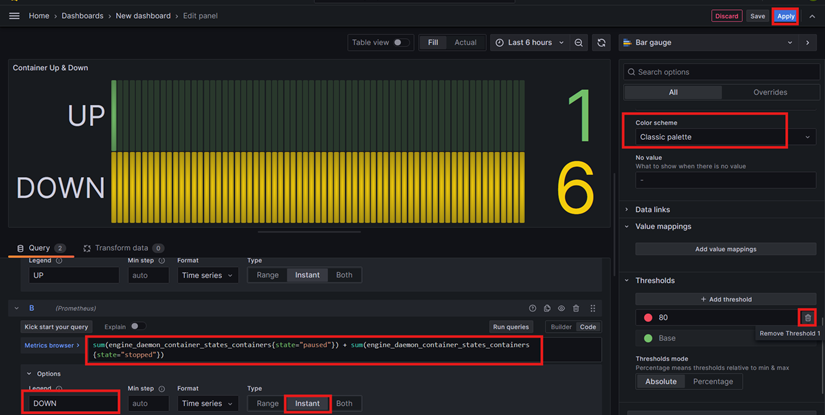
Task: Set thresholds mode to Percentage
Action: click(713, 381)
